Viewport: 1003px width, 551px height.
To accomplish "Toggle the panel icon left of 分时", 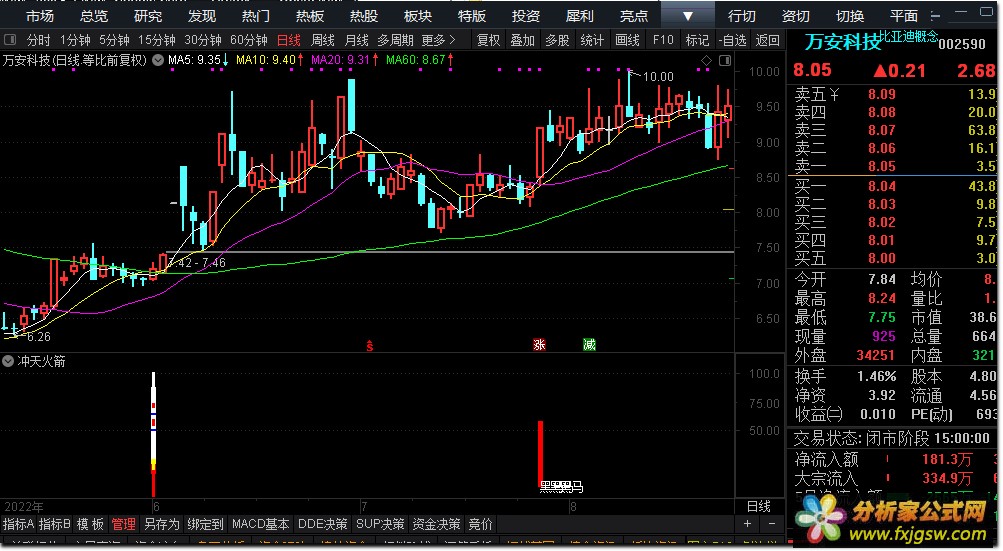I will pyautogui.click(x=10, y=40).
